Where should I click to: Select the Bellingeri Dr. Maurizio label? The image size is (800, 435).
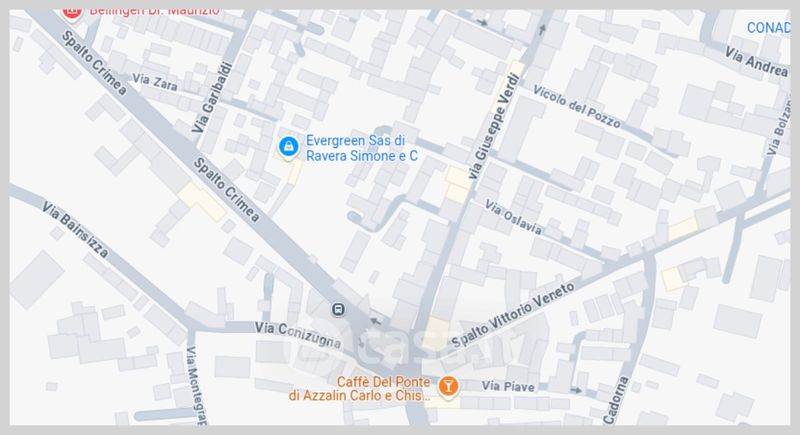155,11
